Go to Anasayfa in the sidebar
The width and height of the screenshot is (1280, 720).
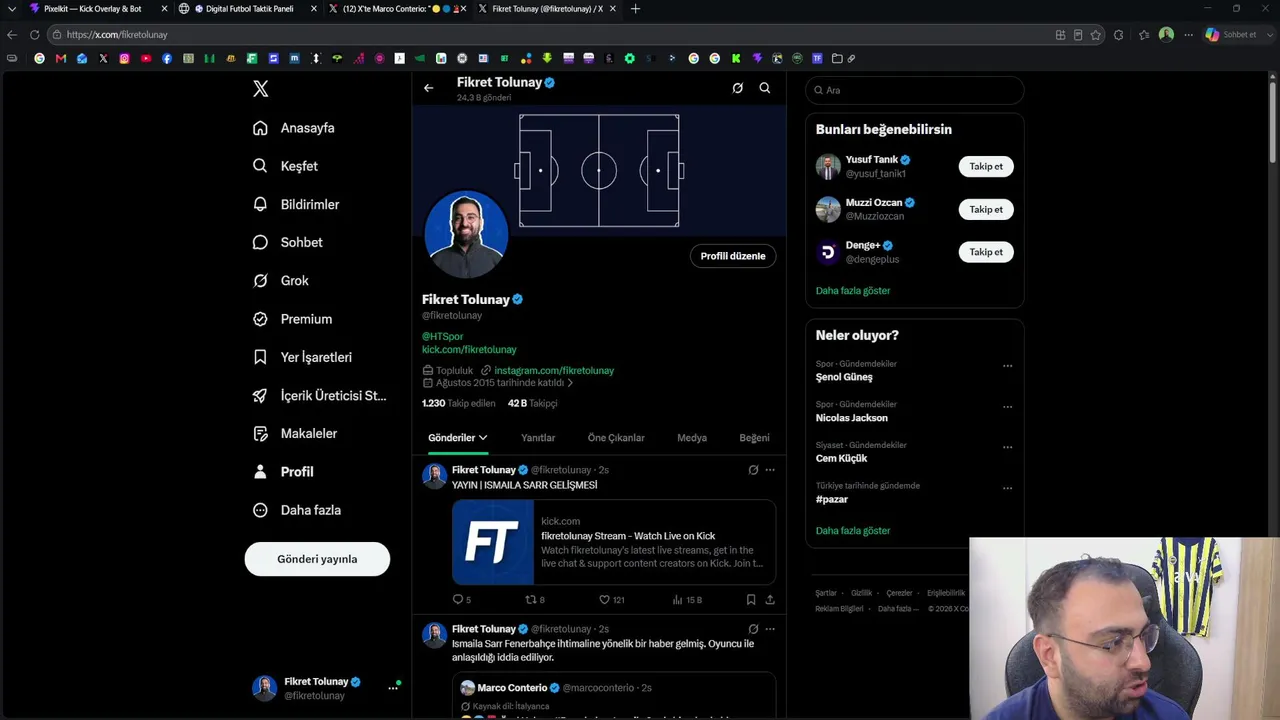pos(294,128)
